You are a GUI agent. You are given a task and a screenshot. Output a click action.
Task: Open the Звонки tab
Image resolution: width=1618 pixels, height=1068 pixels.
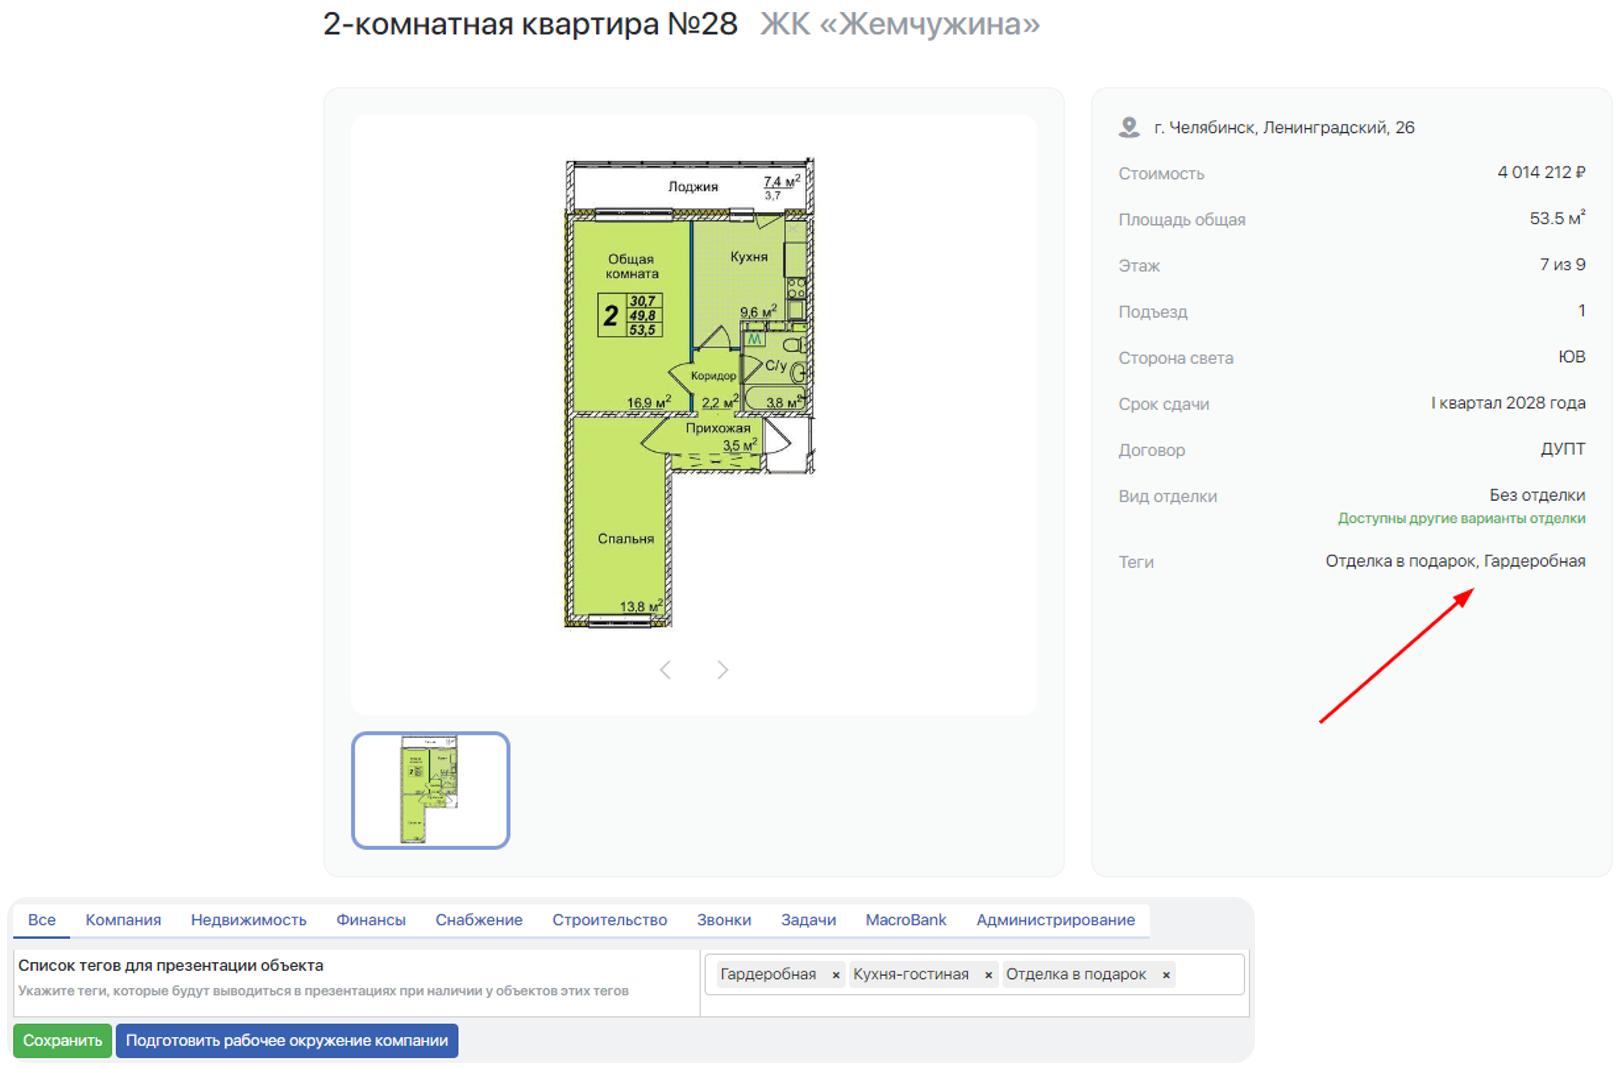click(723, 920)
